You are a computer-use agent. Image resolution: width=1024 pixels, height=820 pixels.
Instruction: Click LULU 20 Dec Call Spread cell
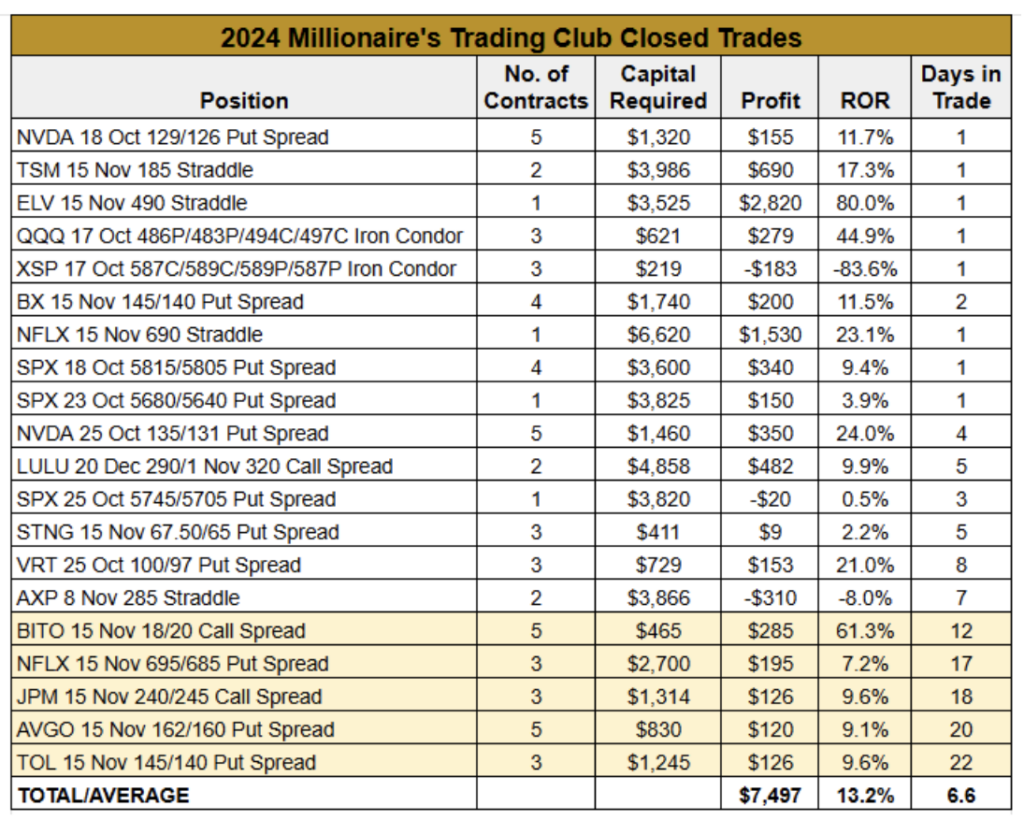pyautogui.click(x=244, y=465)
